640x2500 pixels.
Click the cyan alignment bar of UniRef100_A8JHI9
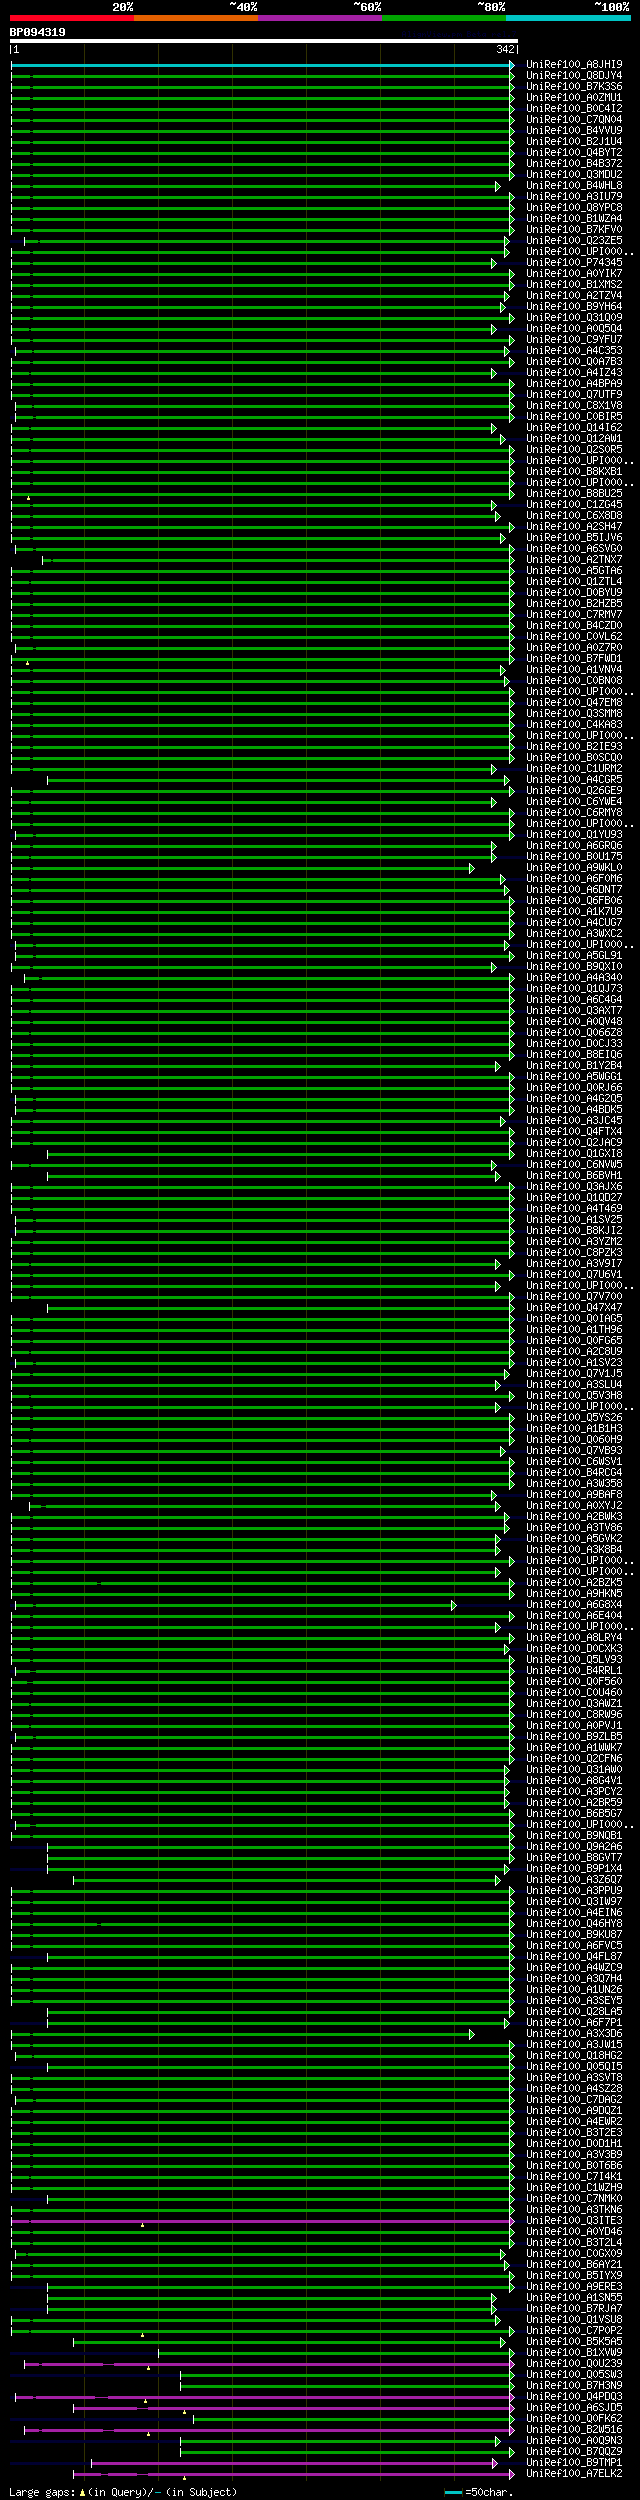pyautogui.click(x=262, y=65)
